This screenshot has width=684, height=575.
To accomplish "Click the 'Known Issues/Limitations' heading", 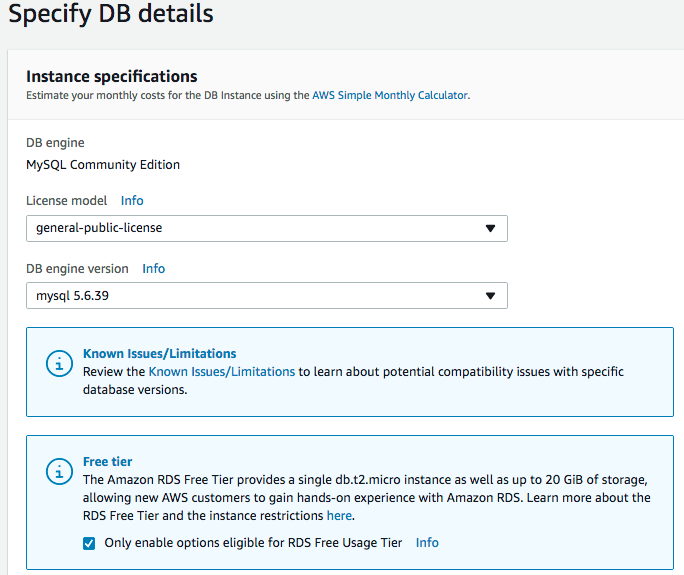I will (160, 353).
